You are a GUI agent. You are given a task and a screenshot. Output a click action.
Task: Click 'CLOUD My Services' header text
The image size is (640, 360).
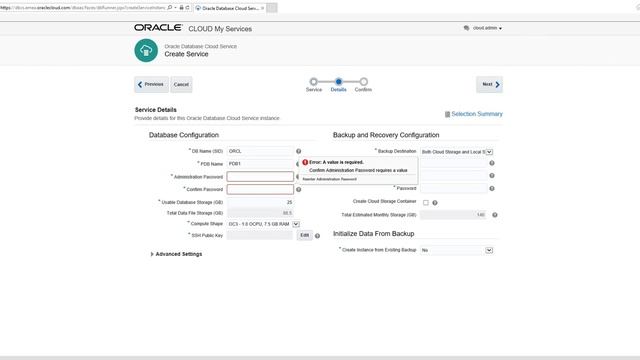point(220,29)
